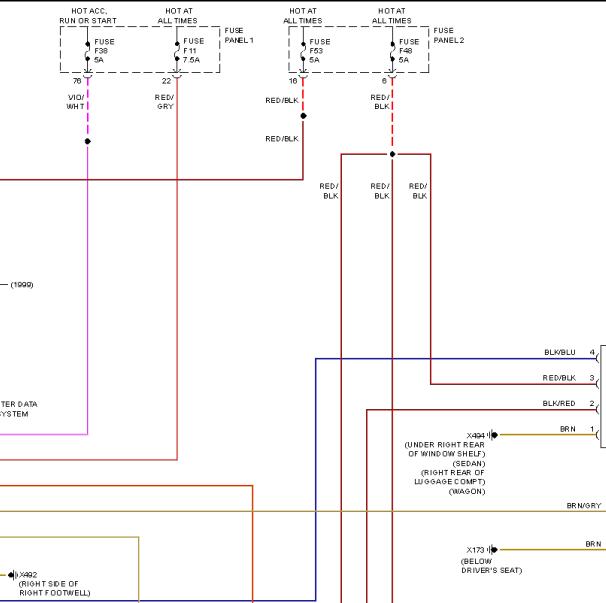The image size is (606, 603).
Task: Click the 'RED/BLK' label at pin 3
Action: 559,378
